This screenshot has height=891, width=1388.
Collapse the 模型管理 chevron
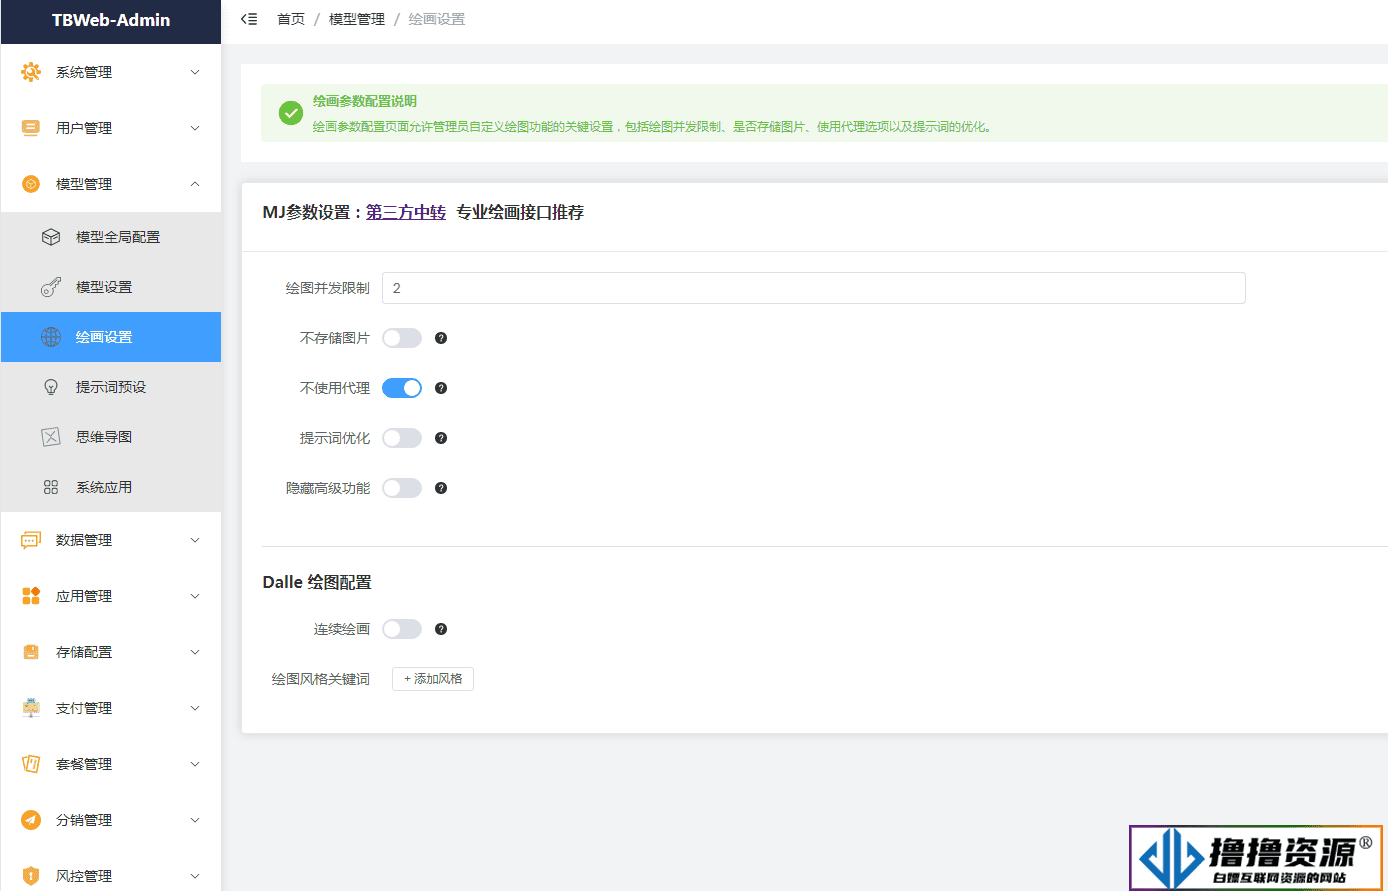coord(195,184)
